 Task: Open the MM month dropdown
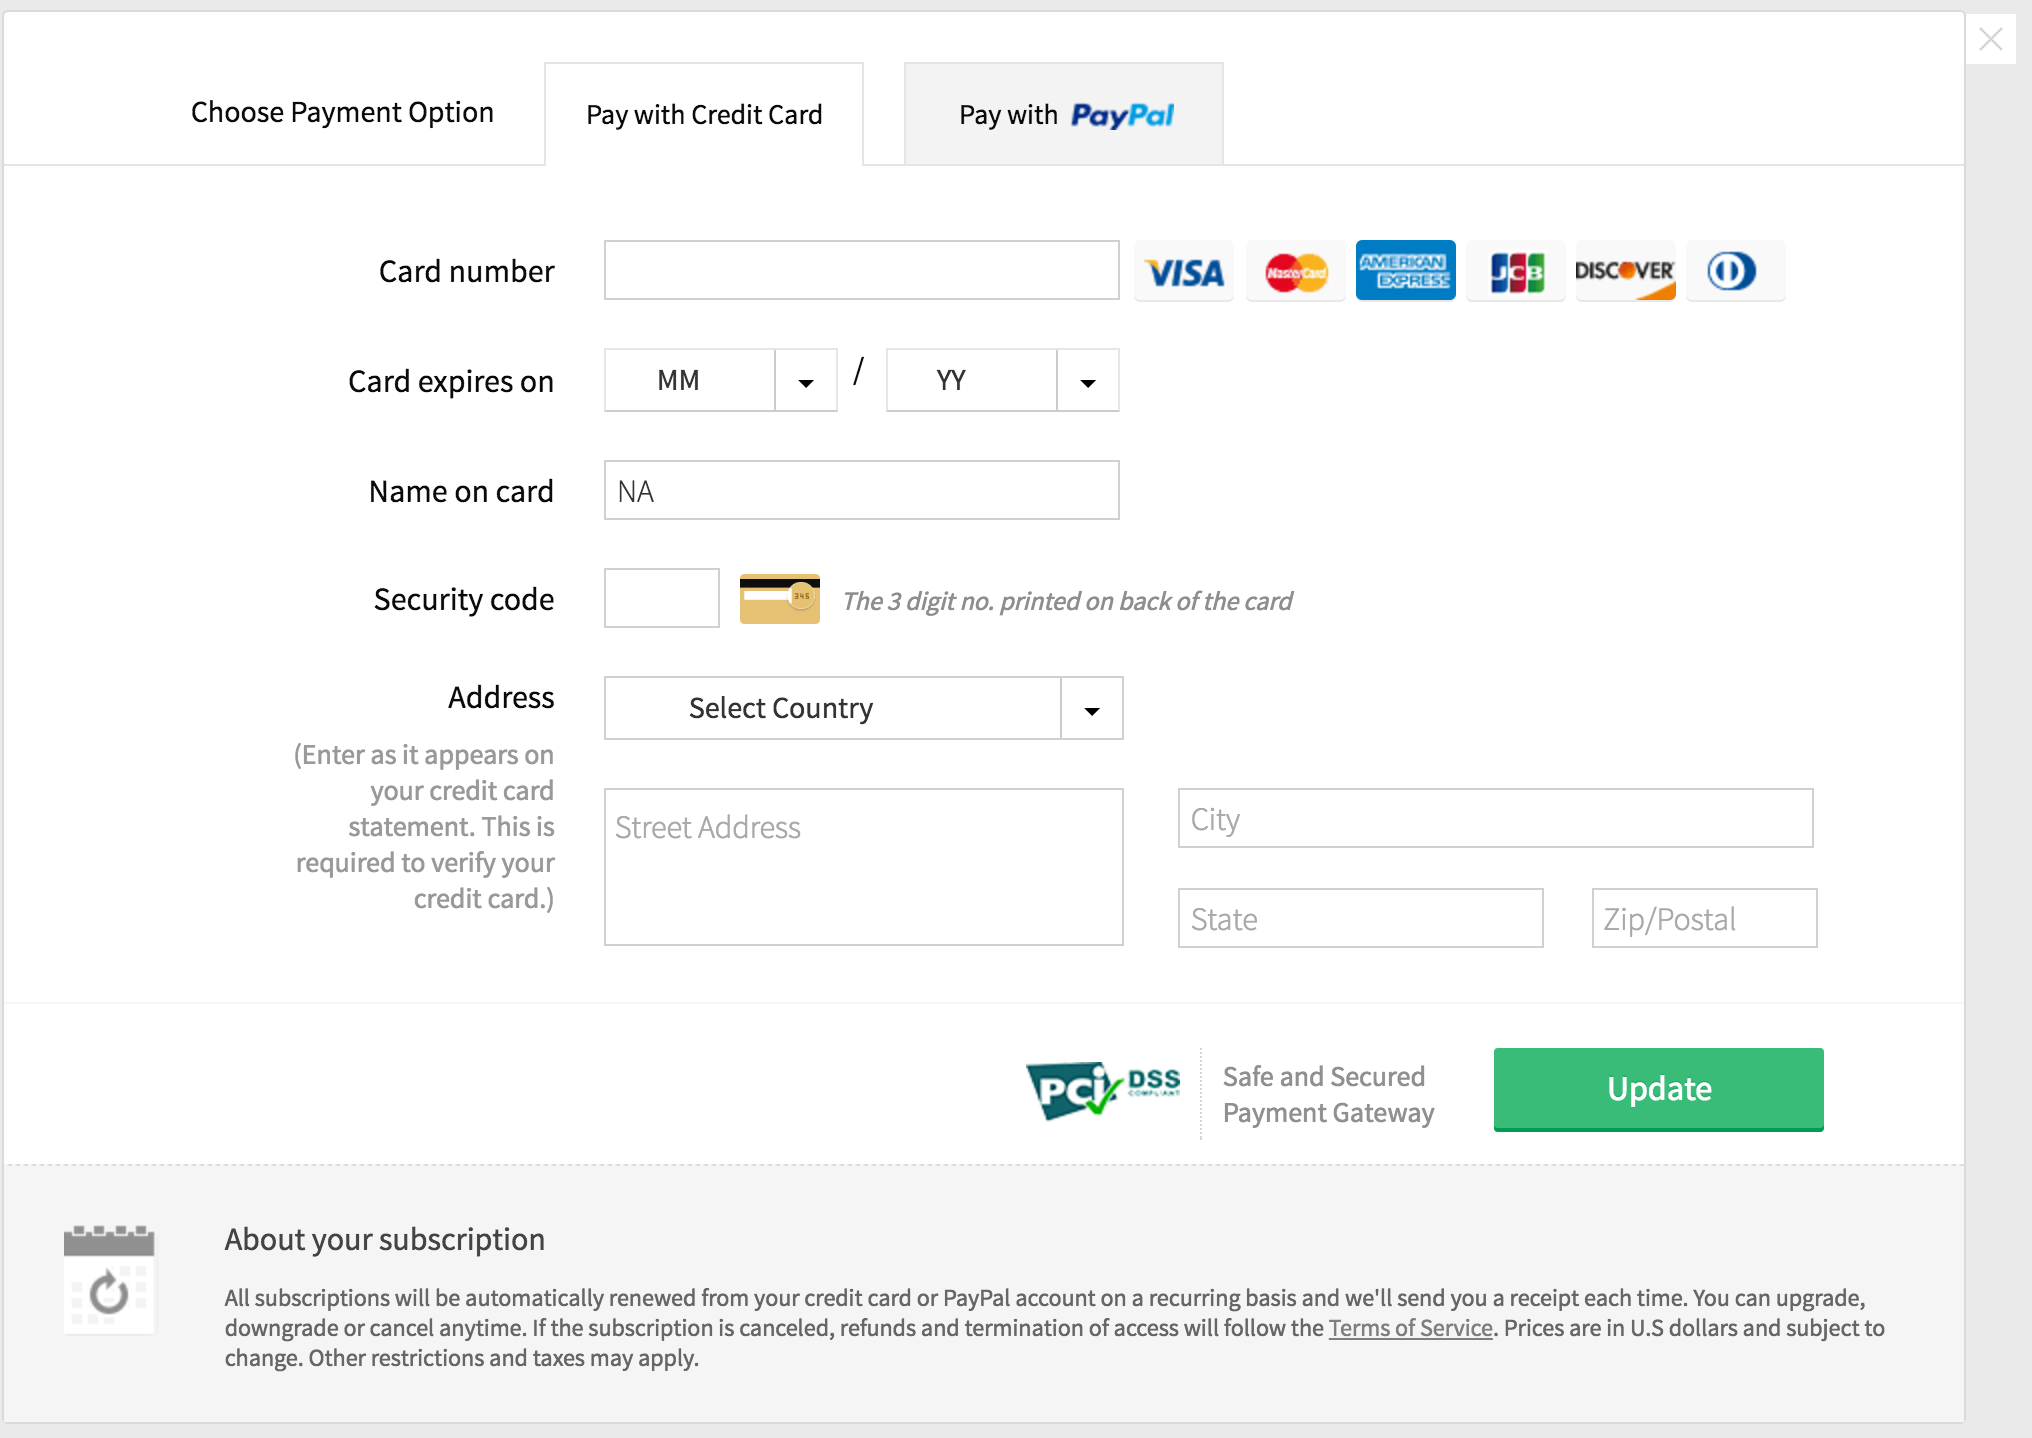coord(805,380)
